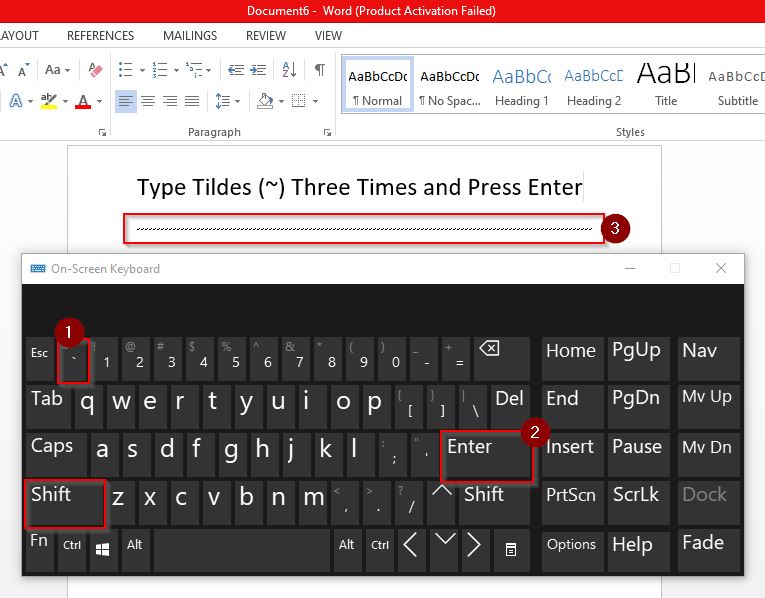Click the Shading paint bucket icon
Screen dimensions: 765x598
coord(265,101)
